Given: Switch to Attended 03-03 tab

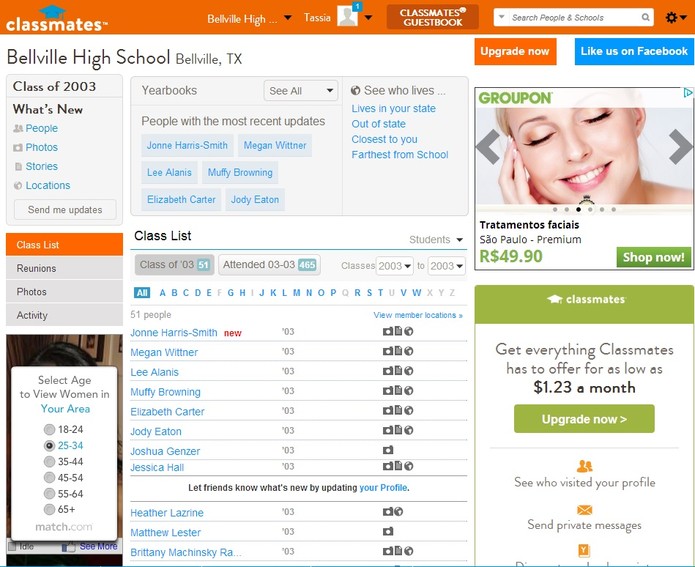Looking at the screenshot, I should point(269,265).
